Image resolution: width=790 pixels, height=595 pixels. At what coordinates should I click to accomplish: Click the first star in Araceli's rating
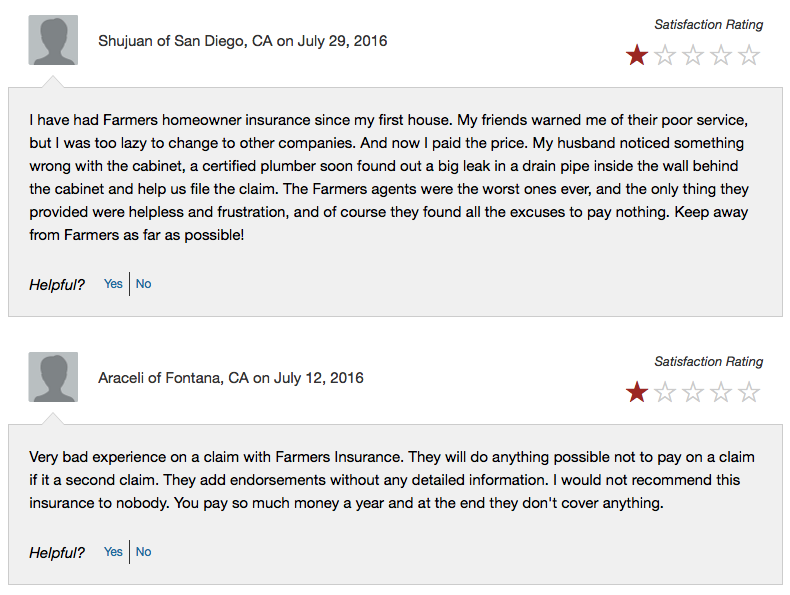637,393
